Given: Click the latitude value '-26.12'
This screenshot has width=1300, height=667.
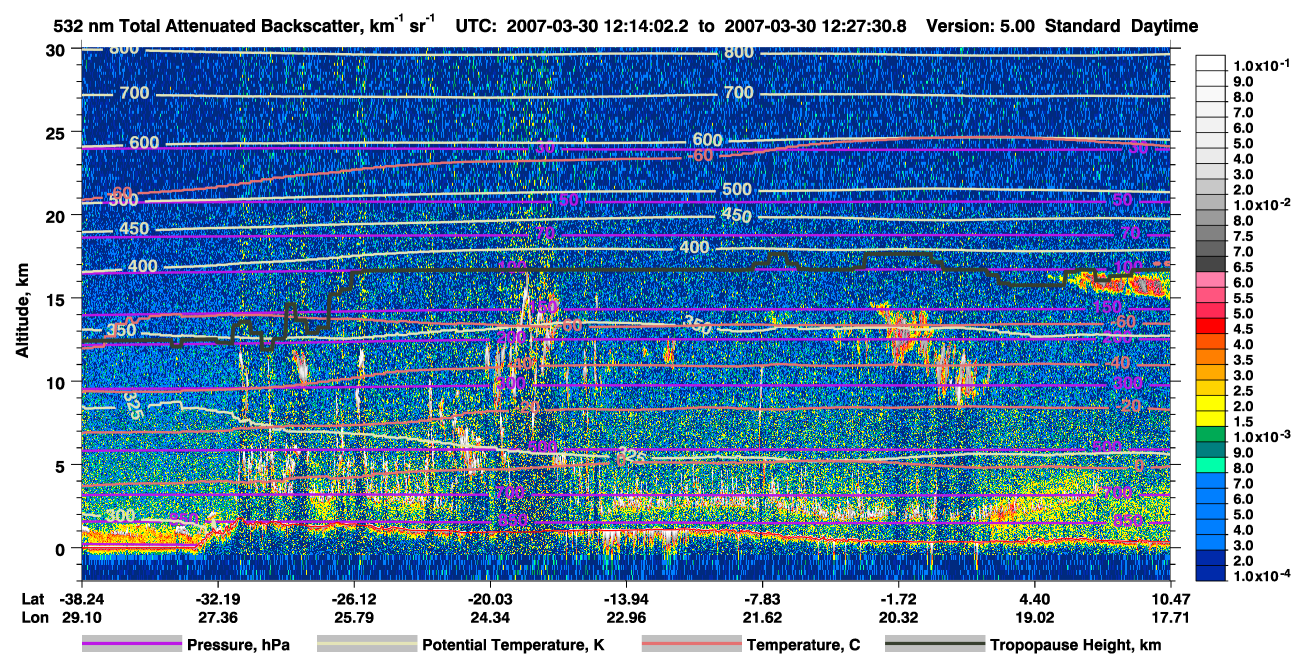Looking at the screenshot, I should click(x=353, y=598).
